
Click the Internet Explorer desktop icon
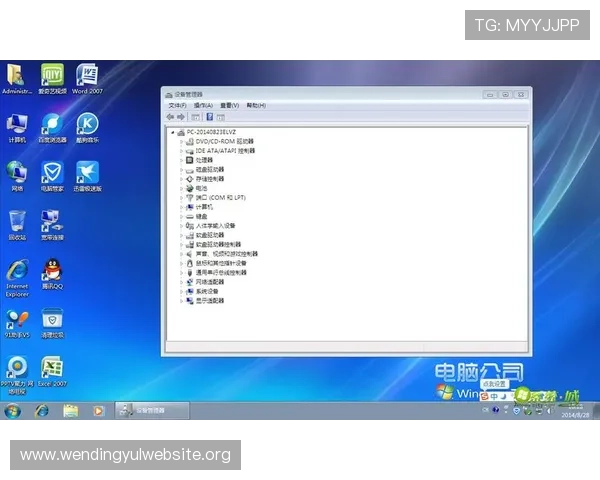[17, 272]
